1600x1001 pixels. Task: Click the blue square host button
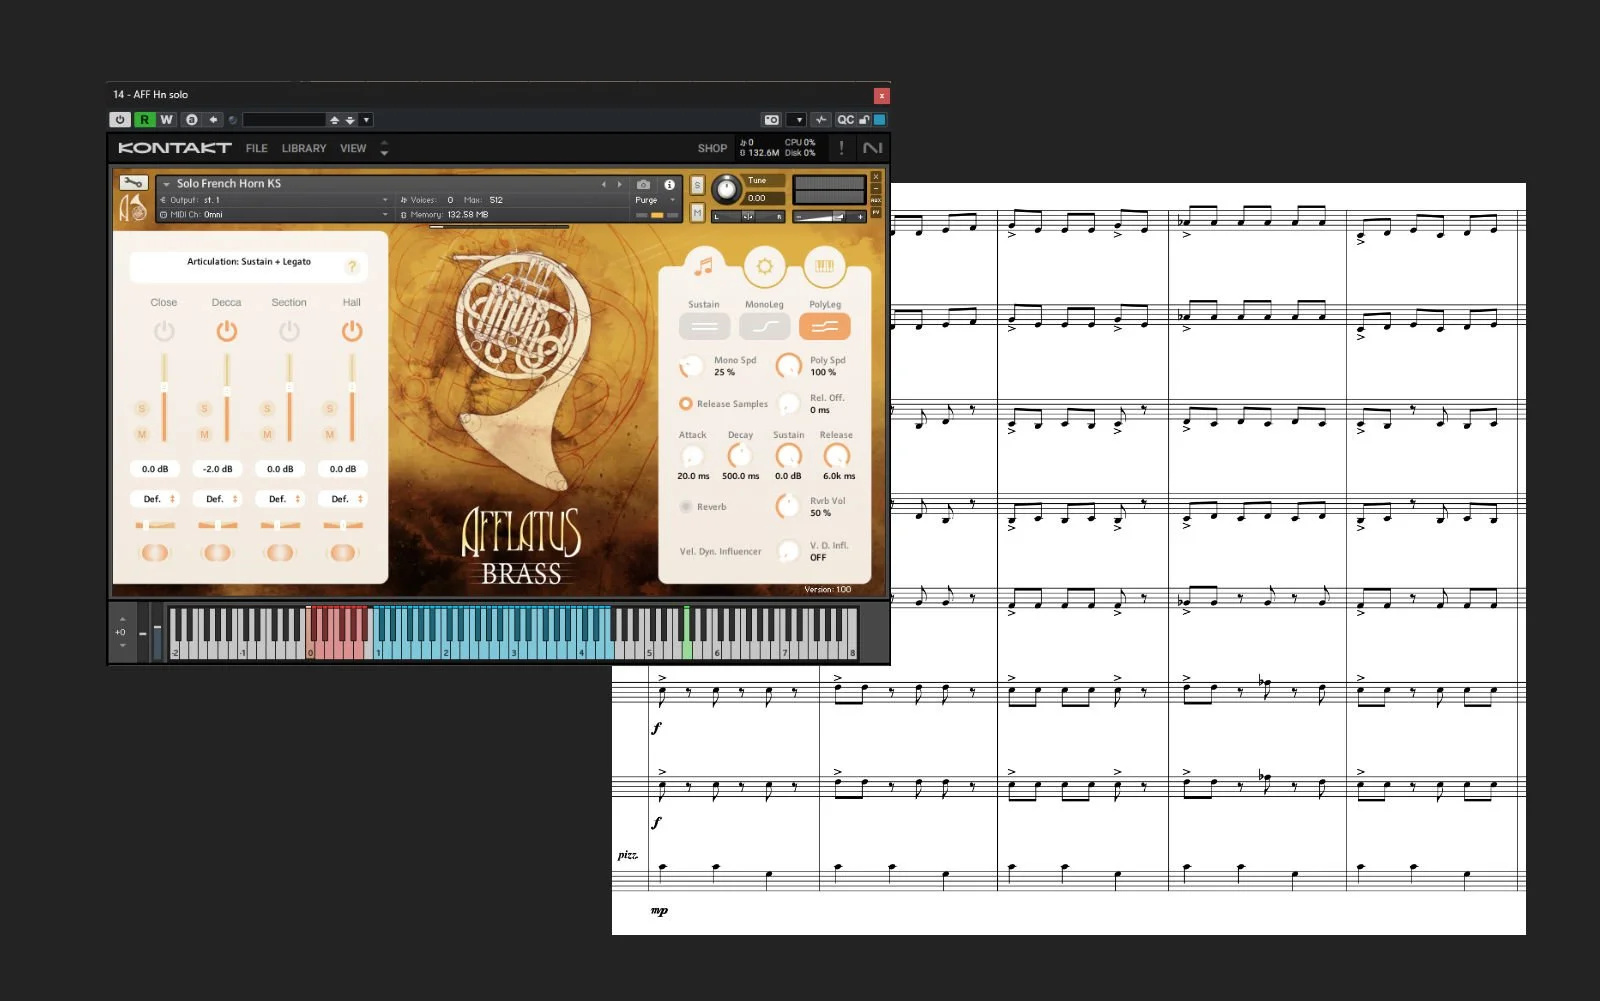[880, 120]
